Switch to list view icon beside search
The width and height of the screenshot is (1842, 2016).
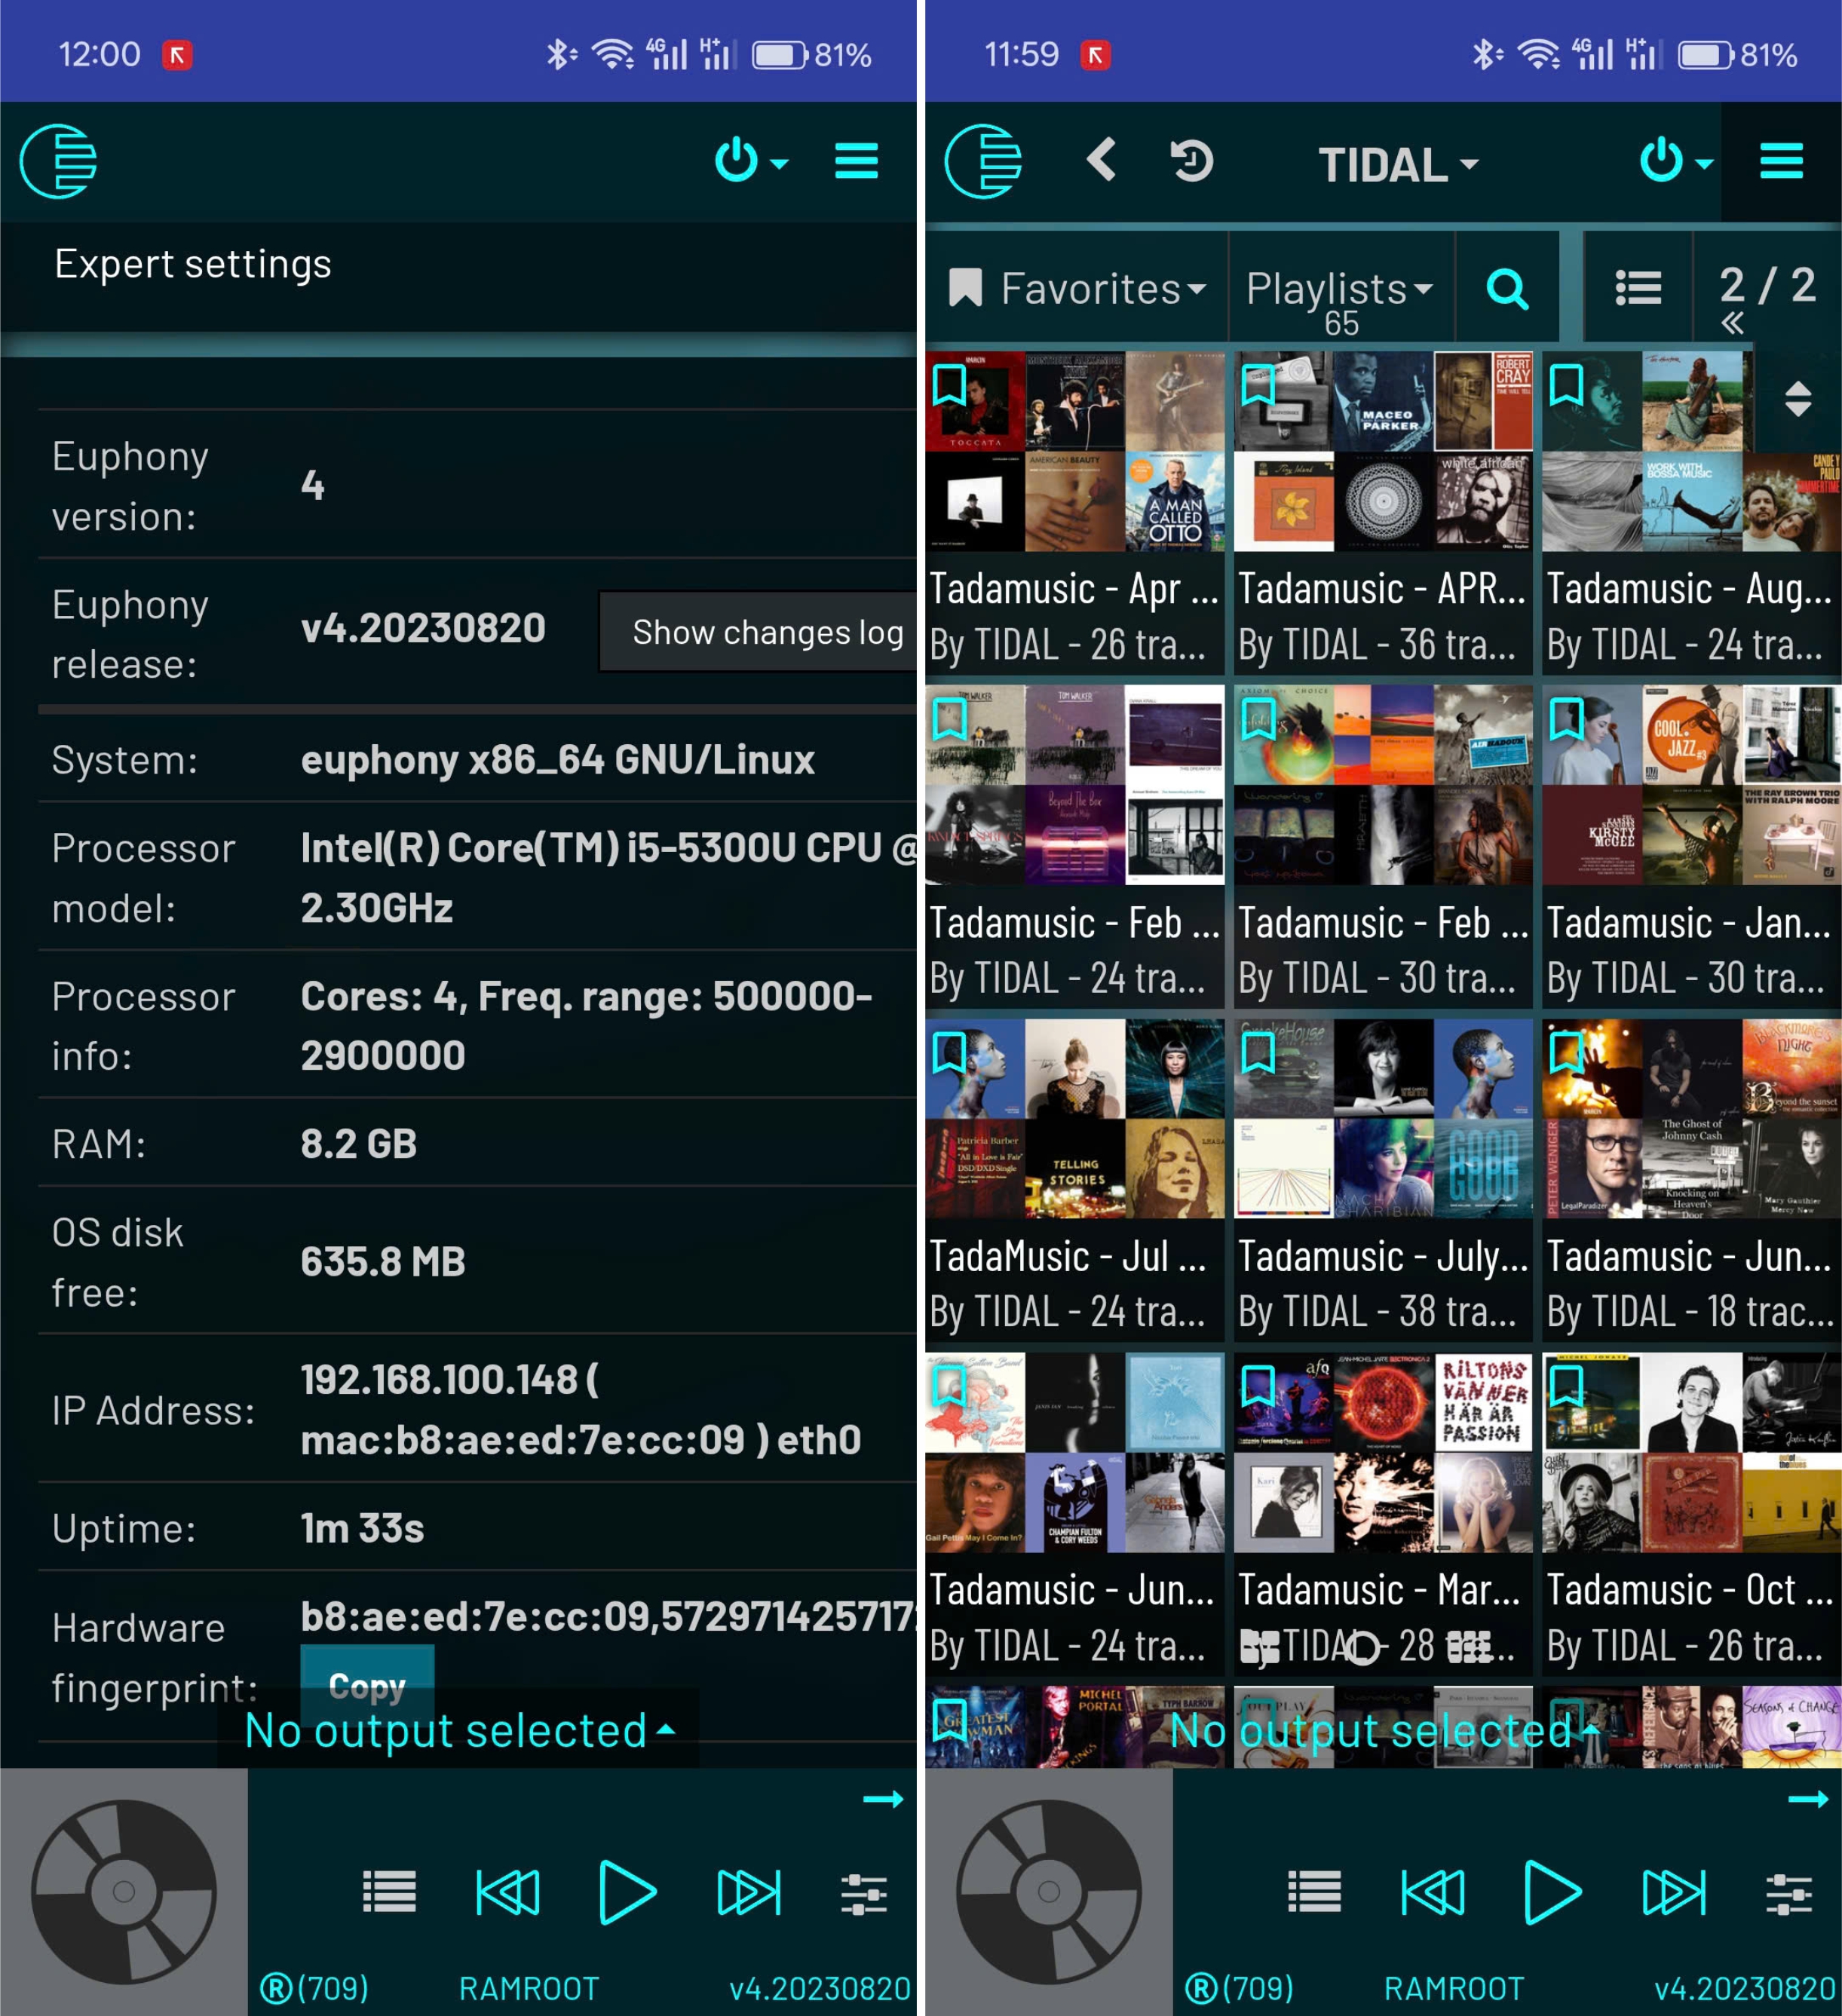pos(1638,289)
